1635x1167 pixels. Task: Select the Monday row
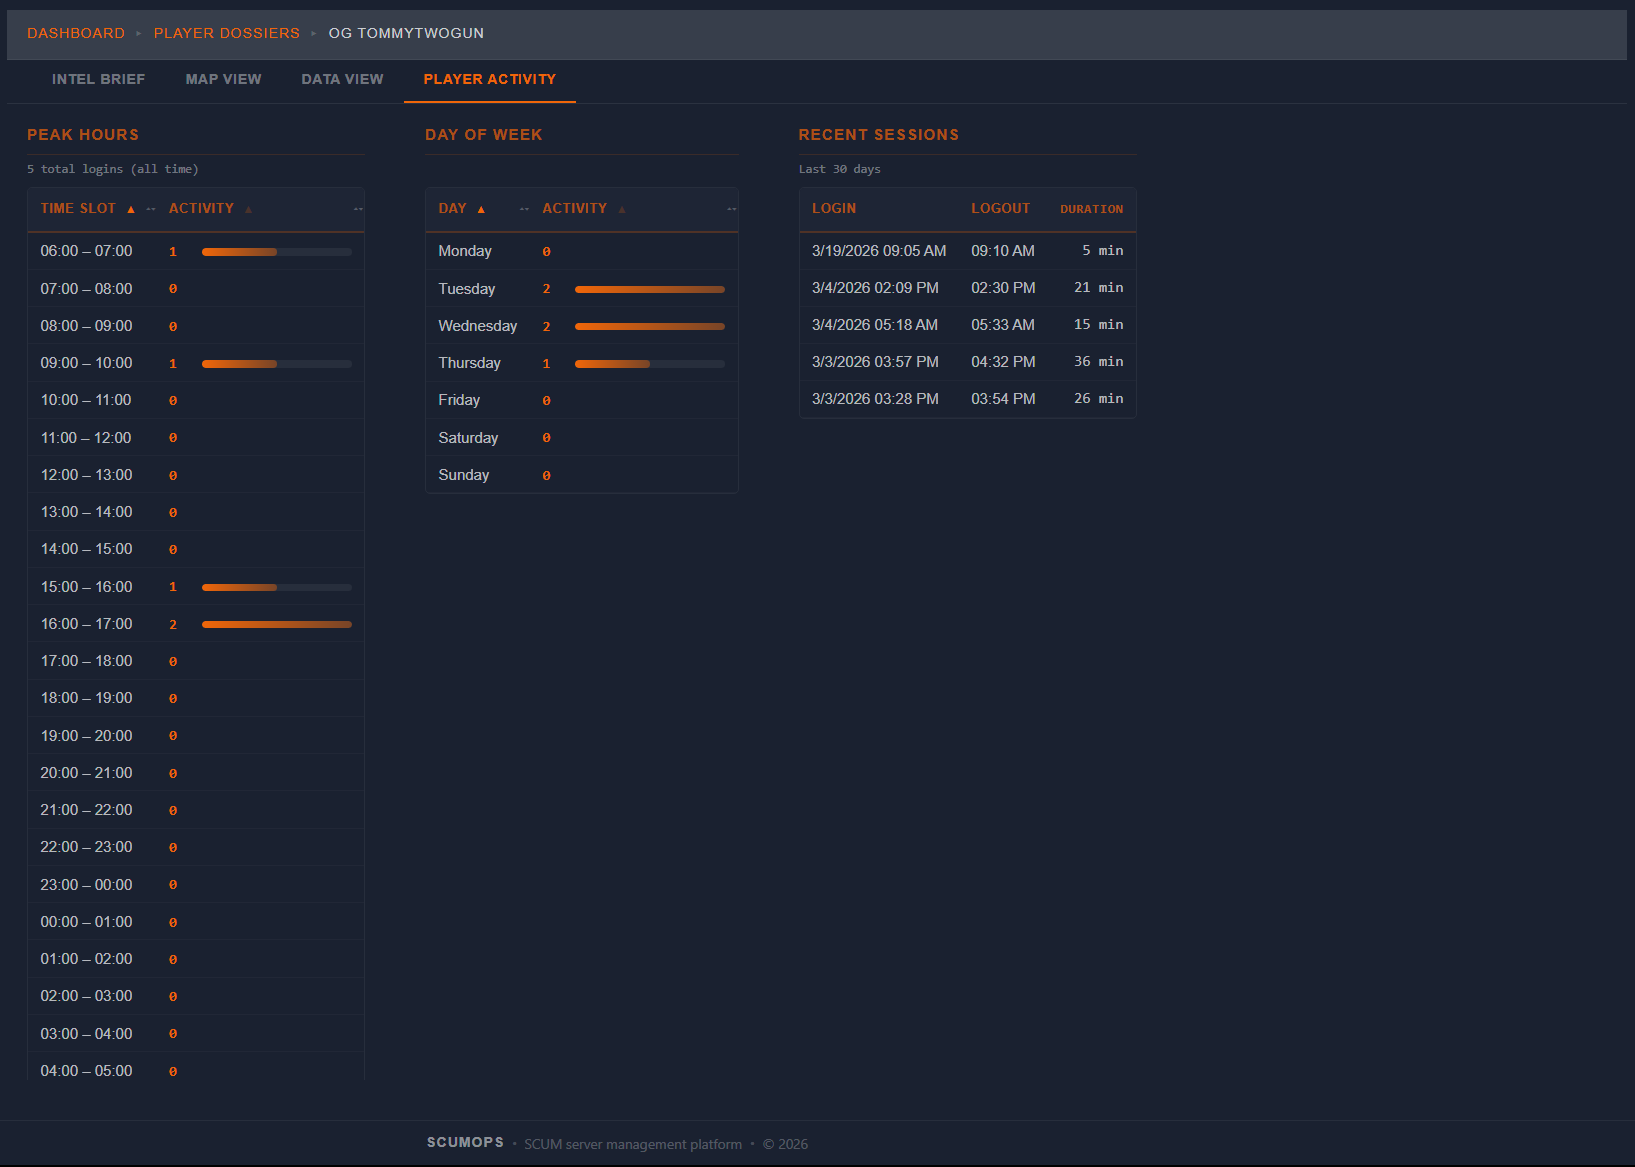582,251
